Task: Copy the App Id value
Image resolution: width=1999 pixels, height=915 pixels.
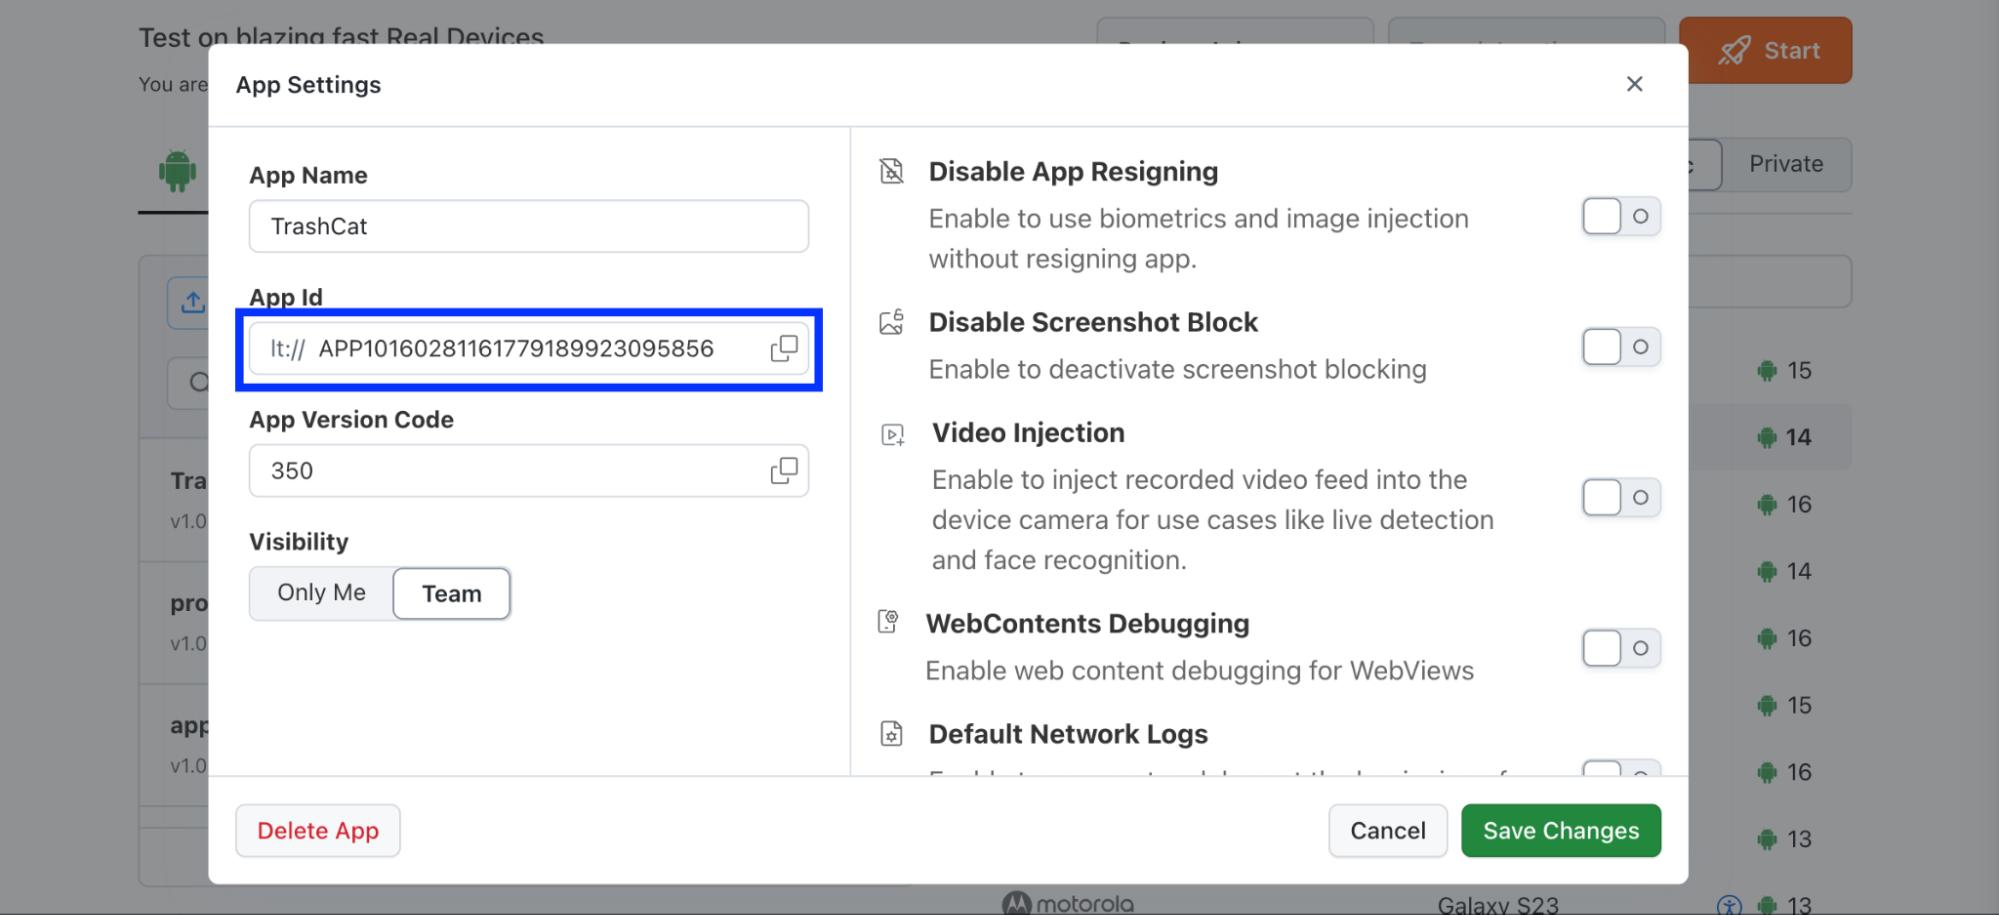Action: (x=784, y=348)
